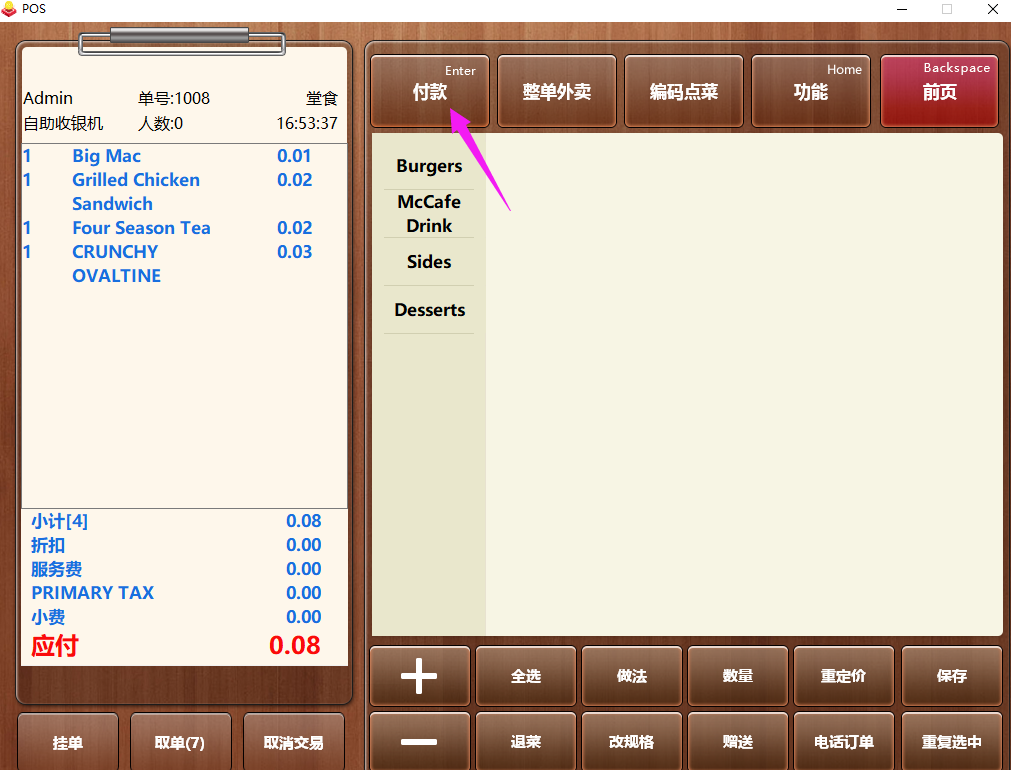Click the 单号:1008 order number

tap(174, 98)
